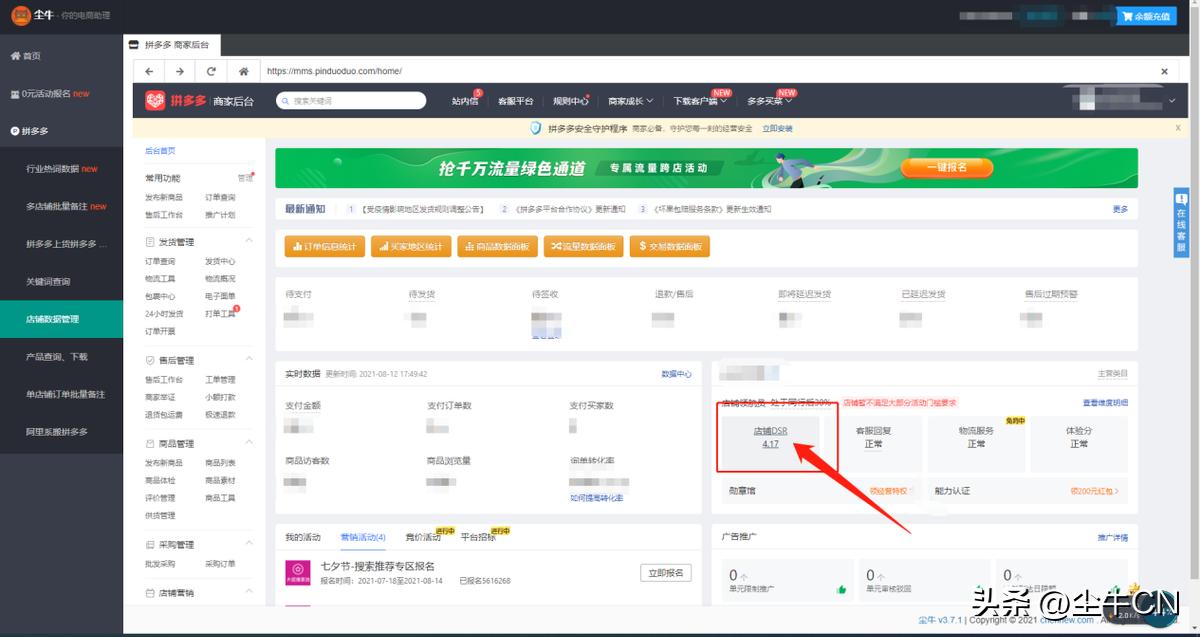This screenshot has height=637, width=1200.
Task: Open 规则中心 from the top menu
Action: (x=570, y=100)
